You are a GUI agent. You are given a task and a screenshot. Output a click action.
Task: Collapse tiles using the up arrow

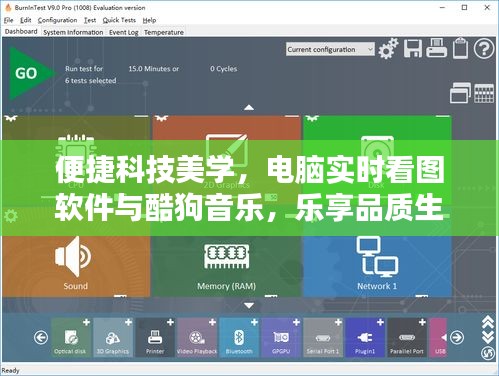249,108
